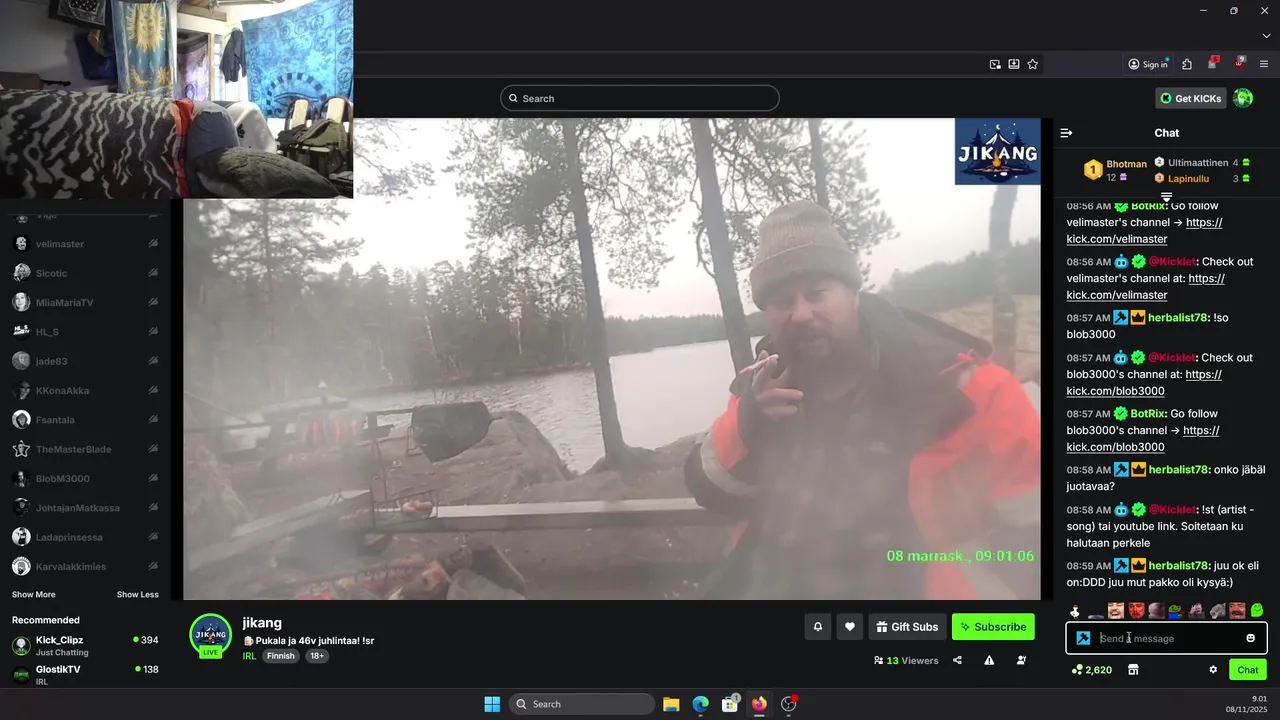Click the 13 Viewers count
Viewport: 1280px width, 720px height.
tap(905, 660)
